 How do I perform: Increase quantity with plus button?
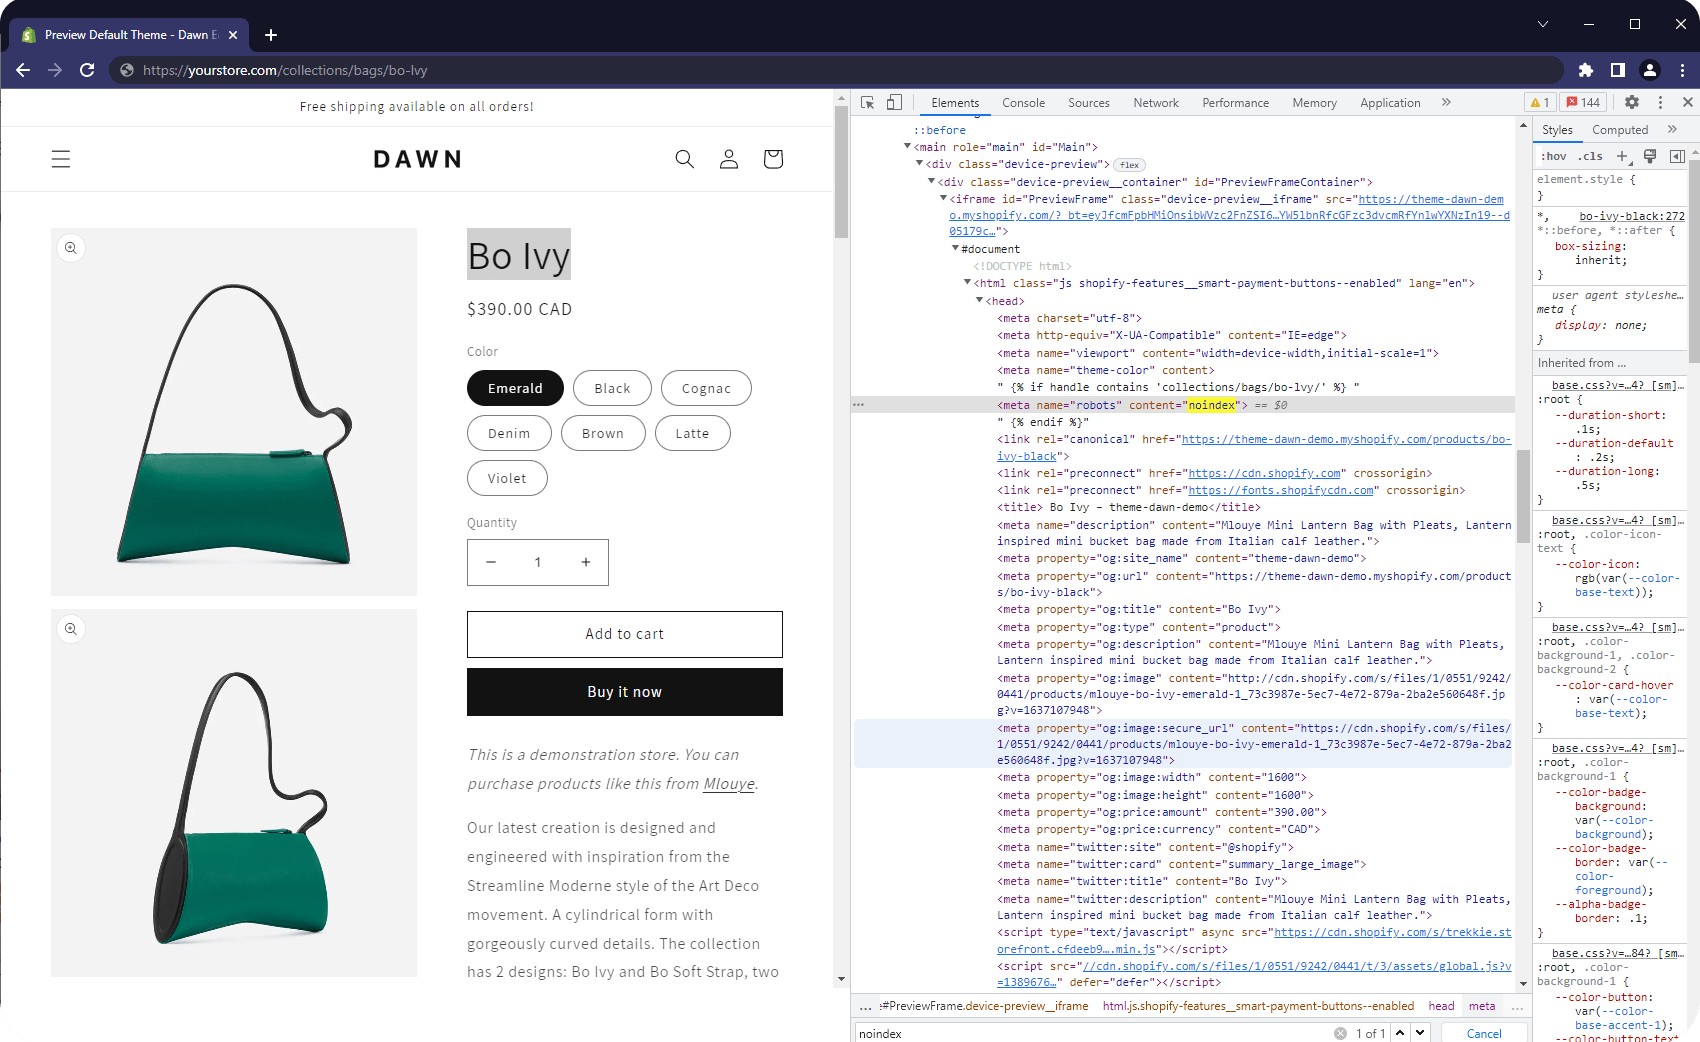(586, 562)
